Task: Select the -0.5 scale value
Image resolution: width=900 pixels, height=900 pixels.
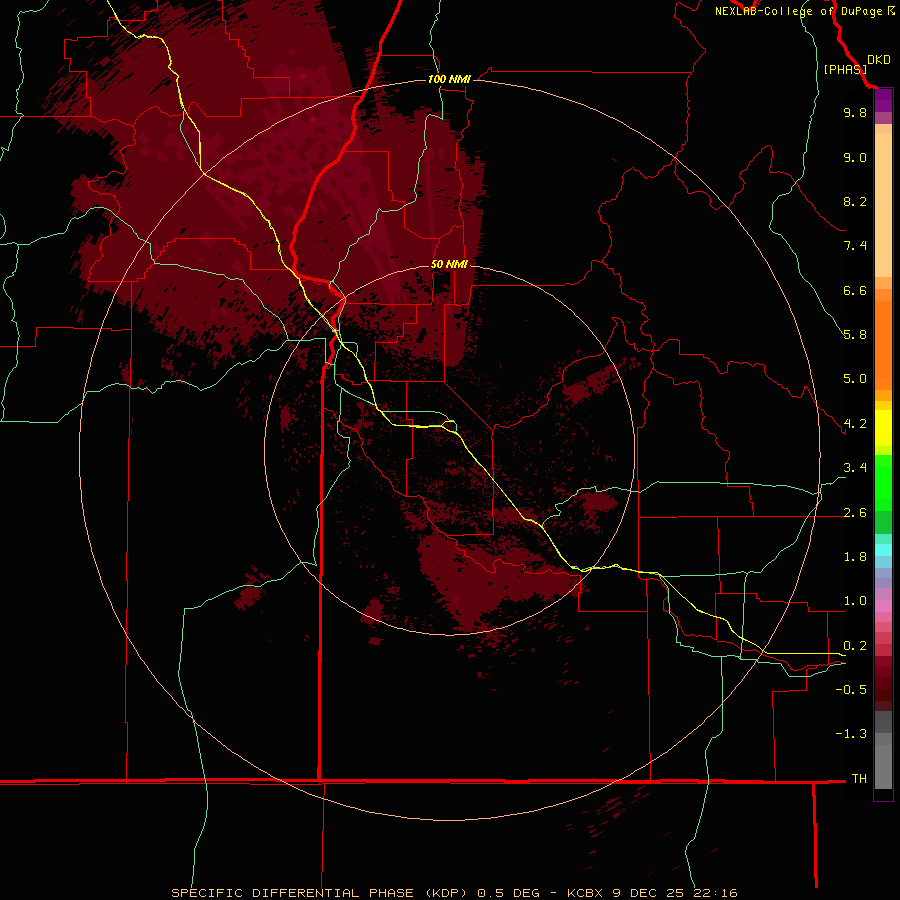Action: (x=851, y=690)
